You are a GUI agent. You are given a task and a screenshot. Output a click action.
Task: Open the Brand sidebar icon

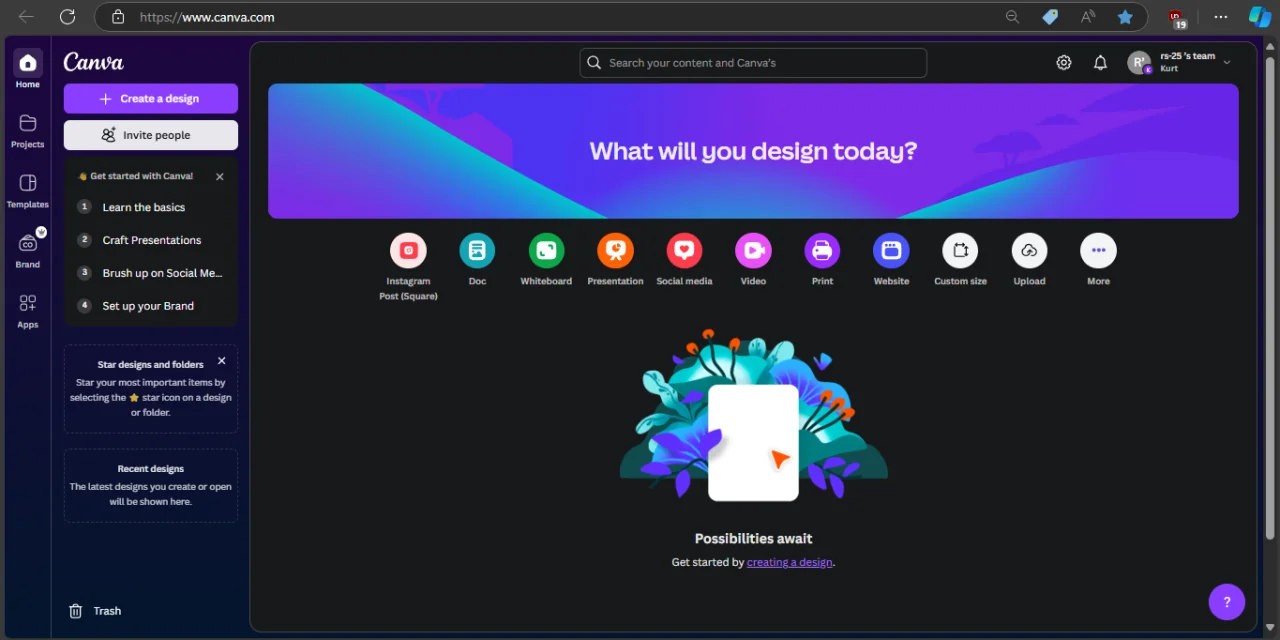[28, 243]
